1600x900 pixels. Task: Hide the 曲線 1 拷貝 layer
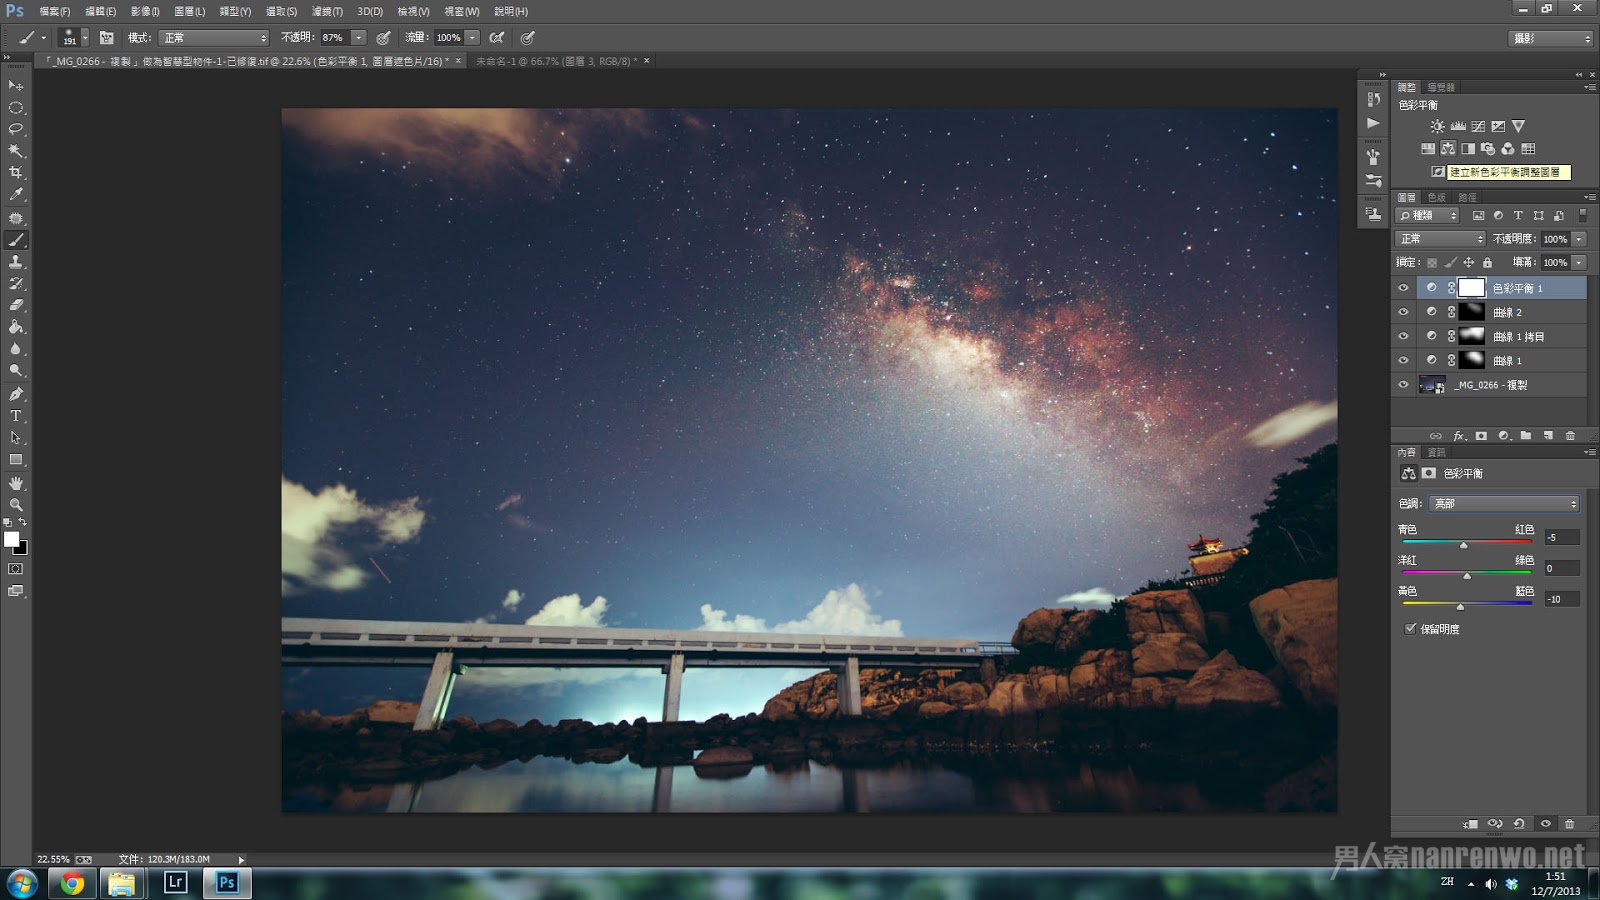pyautogui.click(x=1403, y=336)
